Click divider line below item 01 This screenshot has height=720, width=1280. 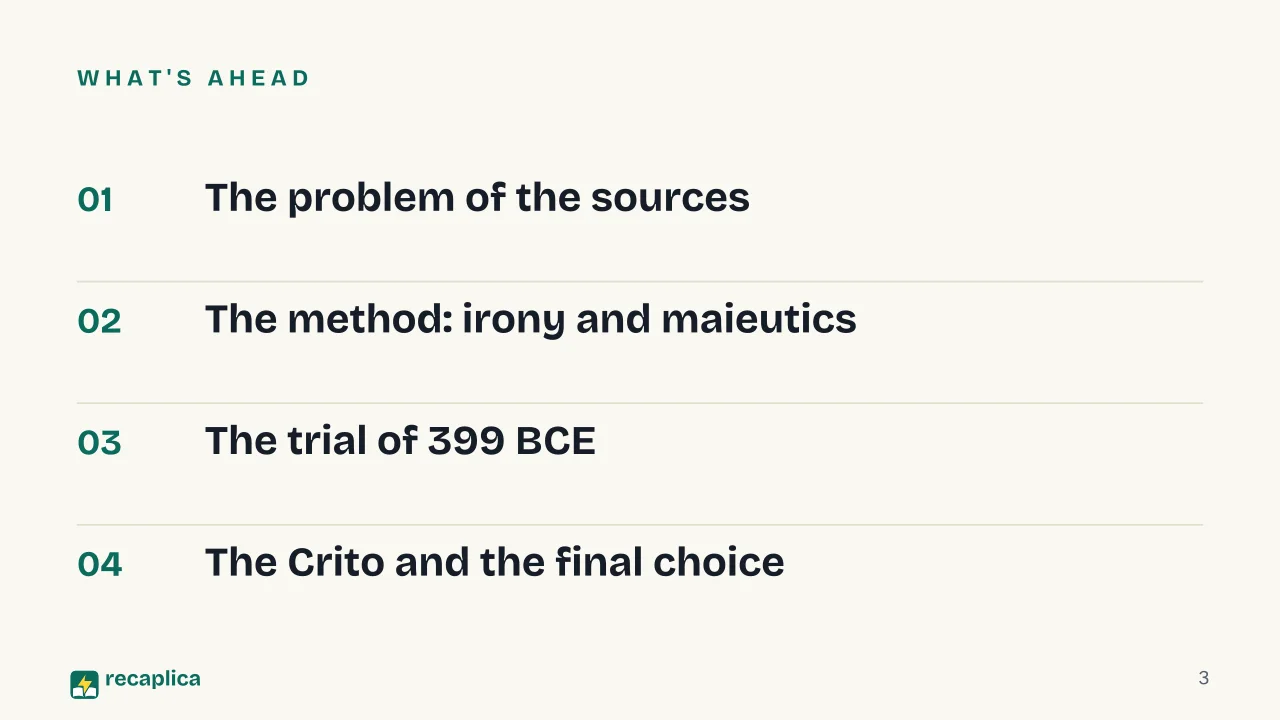tap(640, 282)
